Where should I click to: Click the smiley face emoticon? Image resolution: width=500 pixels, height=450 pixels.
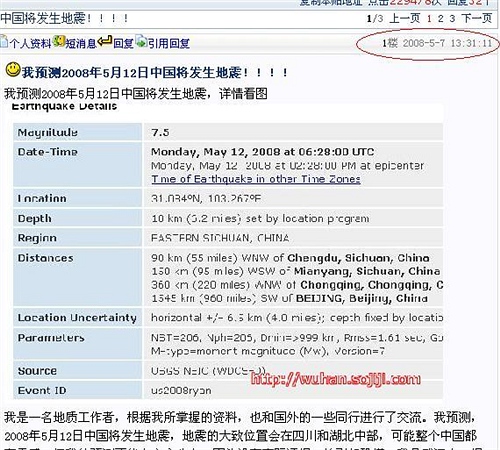13,69
